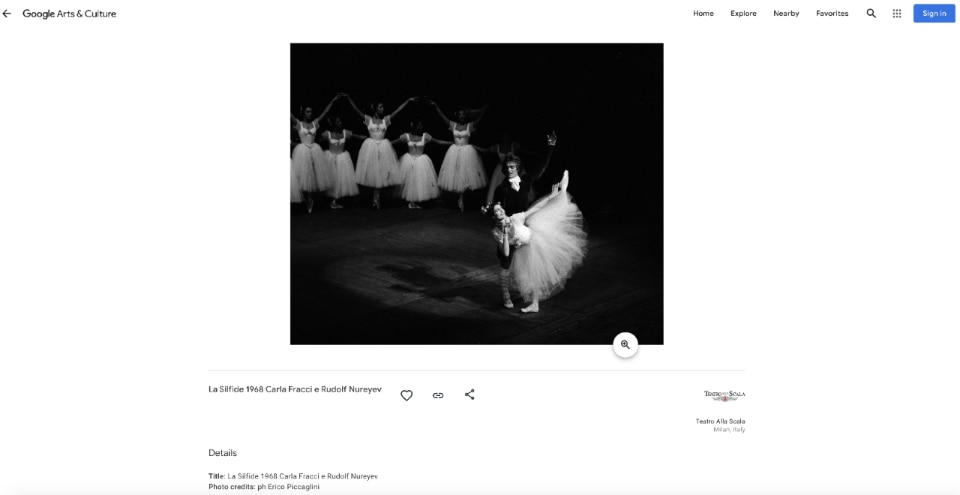Viewport: 960px width, 495px height.
Task: Open the Explore menu item
Action: (743, 13)
